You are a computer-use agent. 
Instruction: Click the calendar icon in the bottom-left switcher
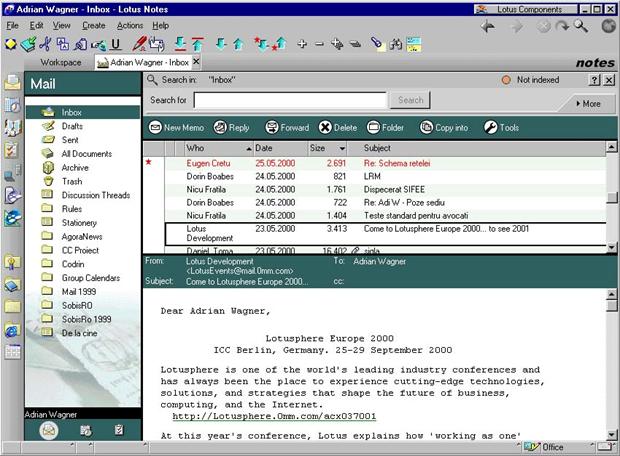pos(84,430)
